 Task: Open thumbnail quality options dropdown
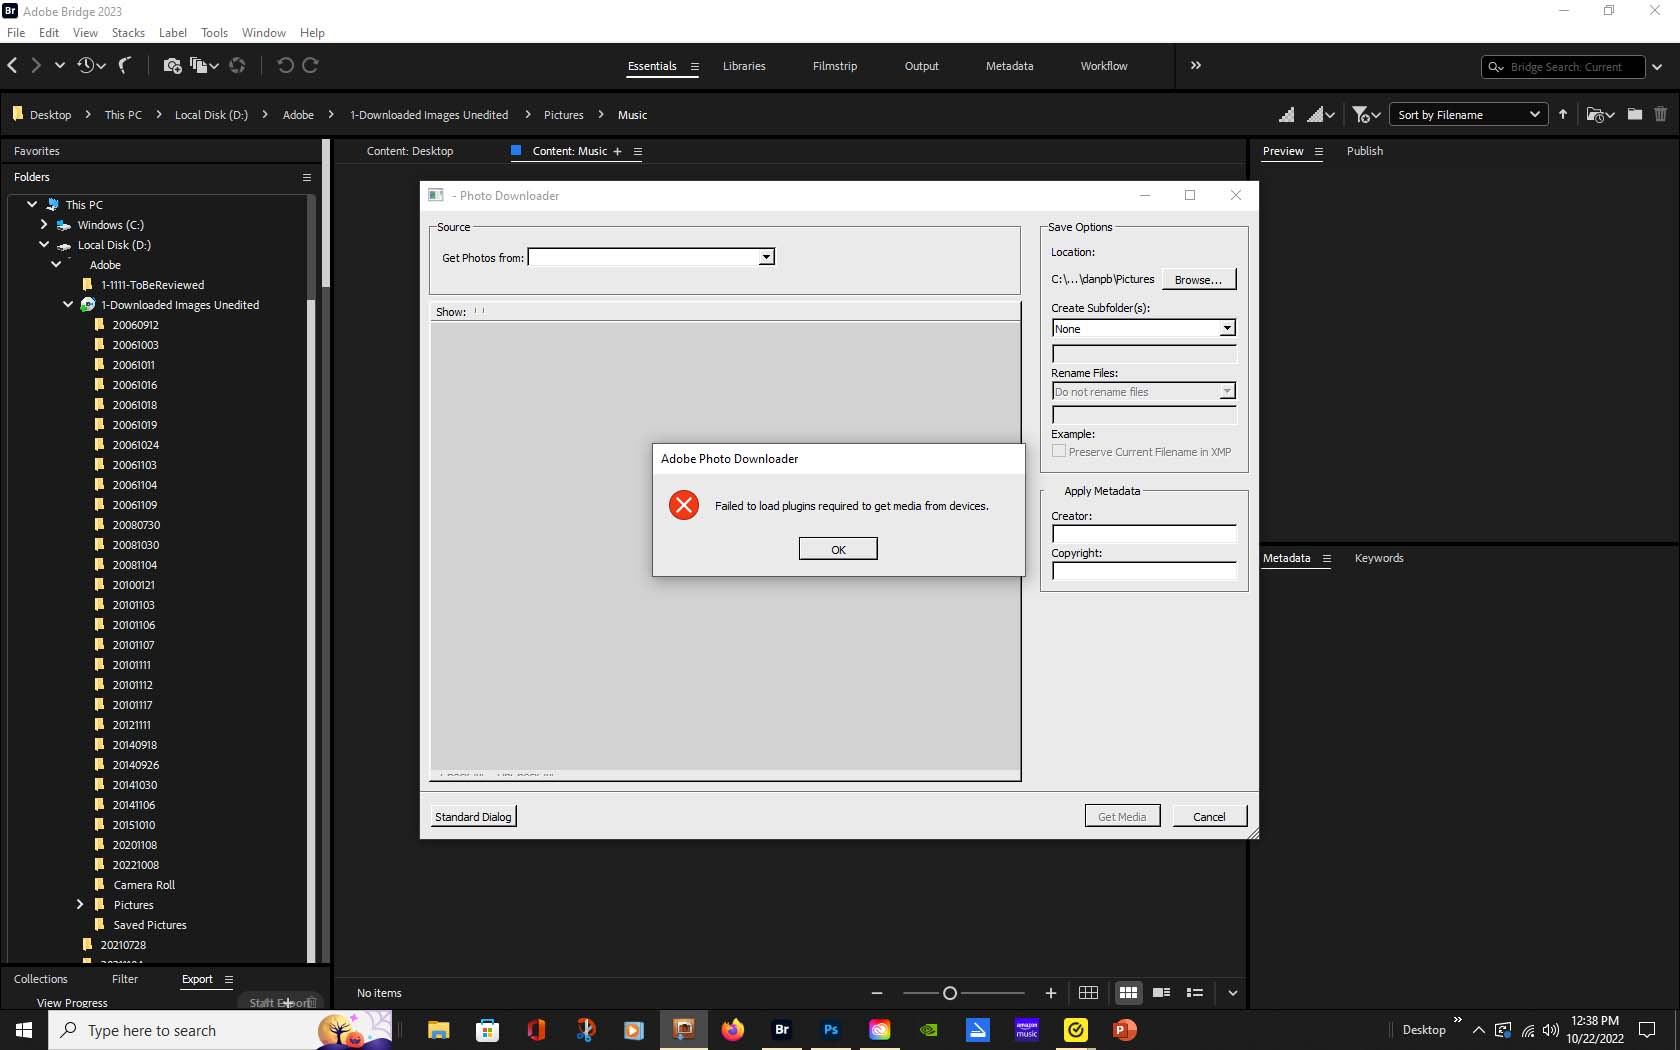(x=1321, y=115)
